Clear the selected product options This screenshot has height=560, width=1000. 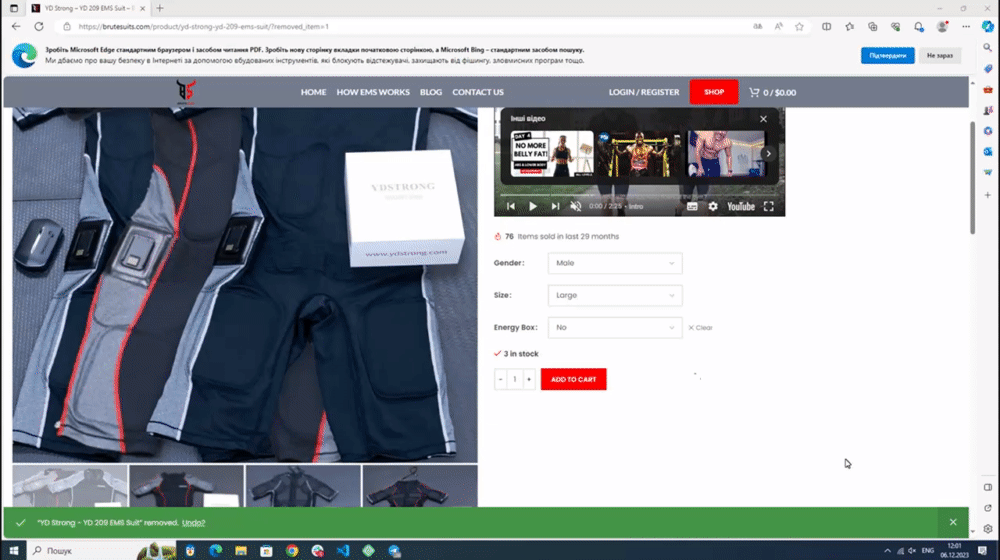tap(700, 328)
